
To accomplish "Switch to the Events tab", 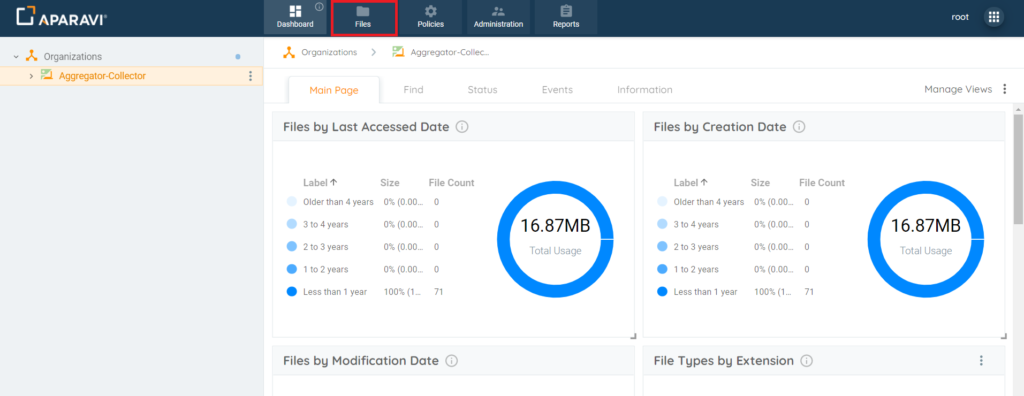I will pos(557,90).
